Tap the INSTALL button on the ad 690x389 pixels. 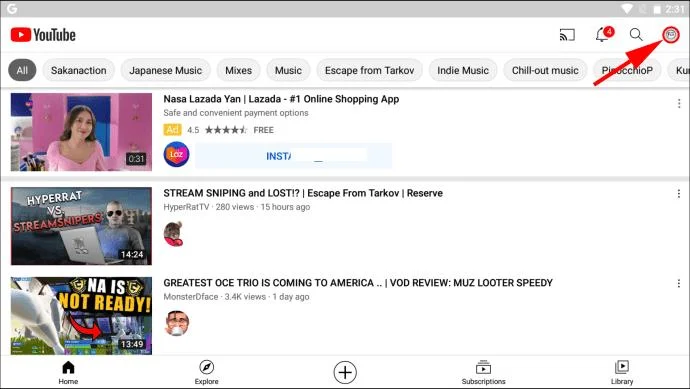click(x=293, y=156)
